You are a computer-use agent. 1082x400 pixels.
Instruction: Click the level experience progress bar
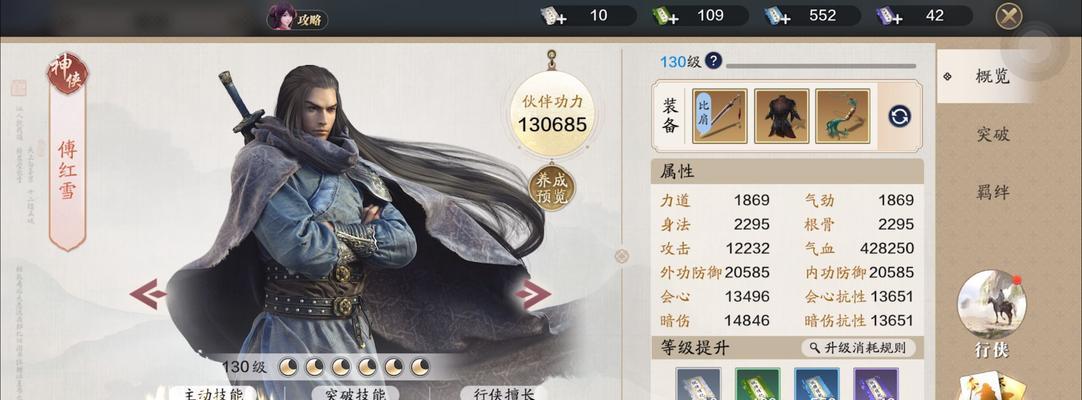coord(820,66)
